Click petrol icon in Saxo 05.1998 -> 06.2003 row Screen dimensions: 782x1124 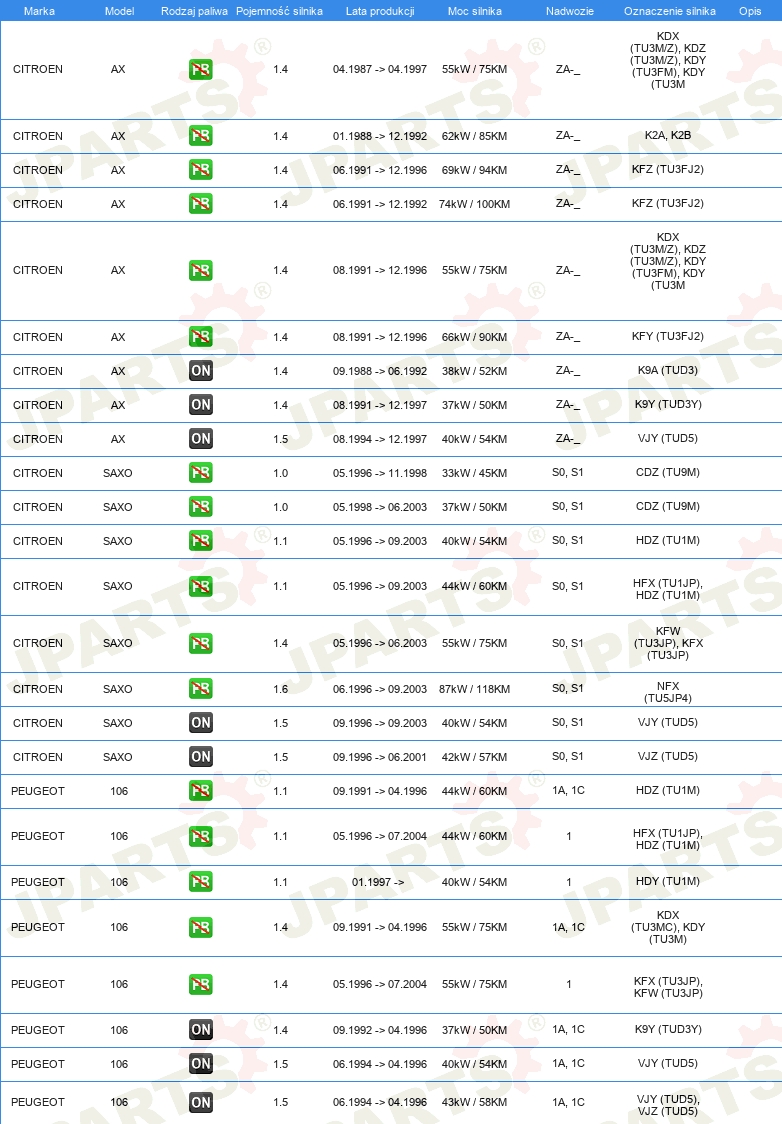click(201, 507)
